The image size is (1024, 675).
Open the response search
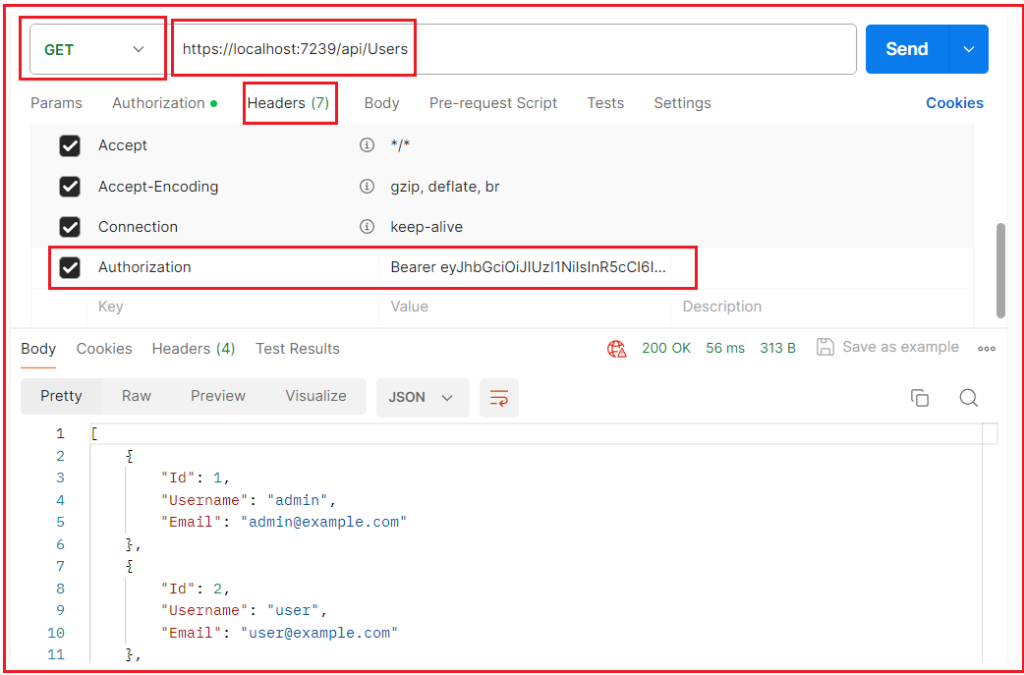click(968, 397)
